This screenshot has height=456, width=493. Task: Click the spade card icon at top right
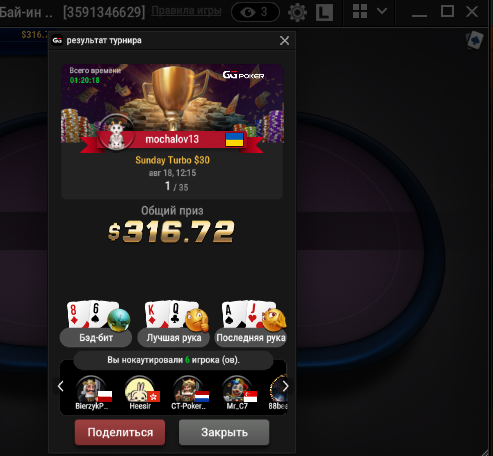tap(474, 40)
